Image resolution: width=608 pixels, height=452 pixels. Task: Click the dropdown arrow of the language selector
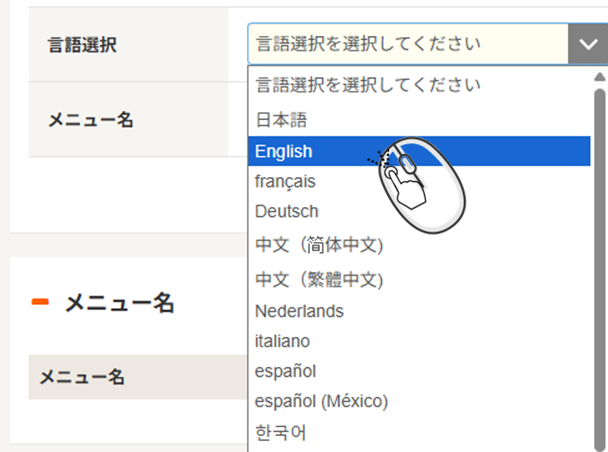point(584,44)
